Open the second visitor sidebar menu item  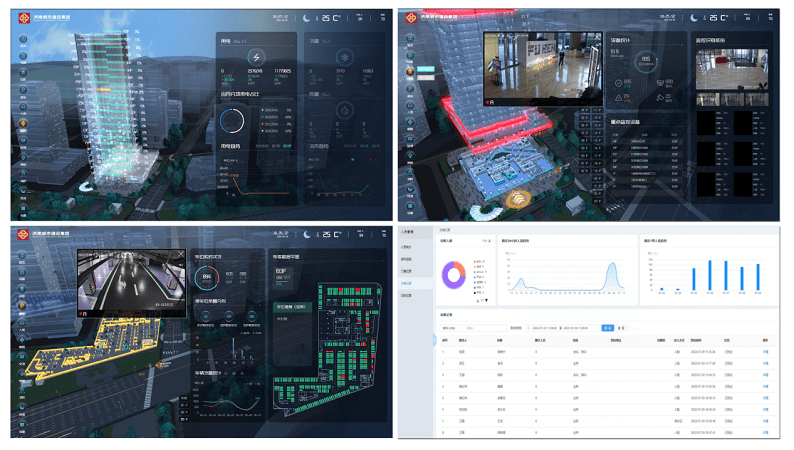(407, 259)
